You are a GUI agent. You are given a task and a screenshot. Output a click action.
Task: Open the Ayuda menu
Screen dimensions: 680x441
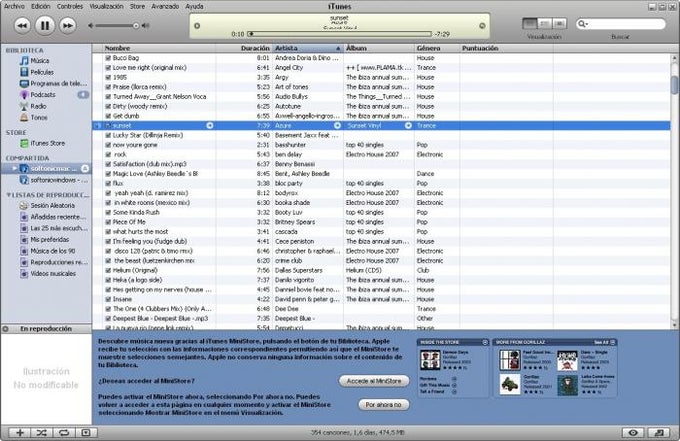(x=194, y=7)
